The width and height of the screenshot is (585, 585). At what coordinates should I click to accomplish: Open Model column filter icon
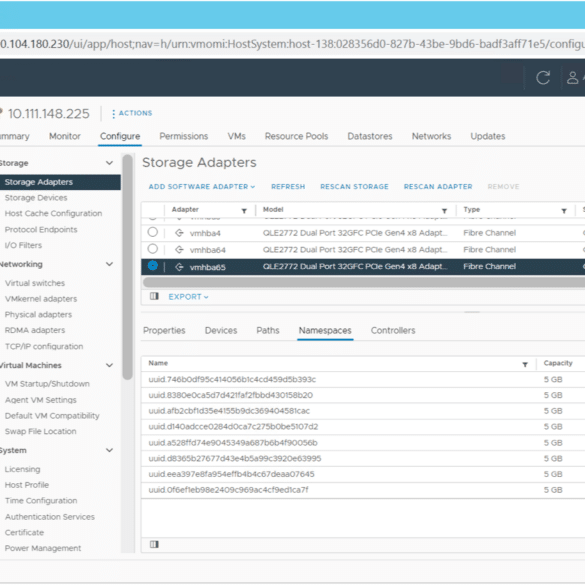(444, 211)
